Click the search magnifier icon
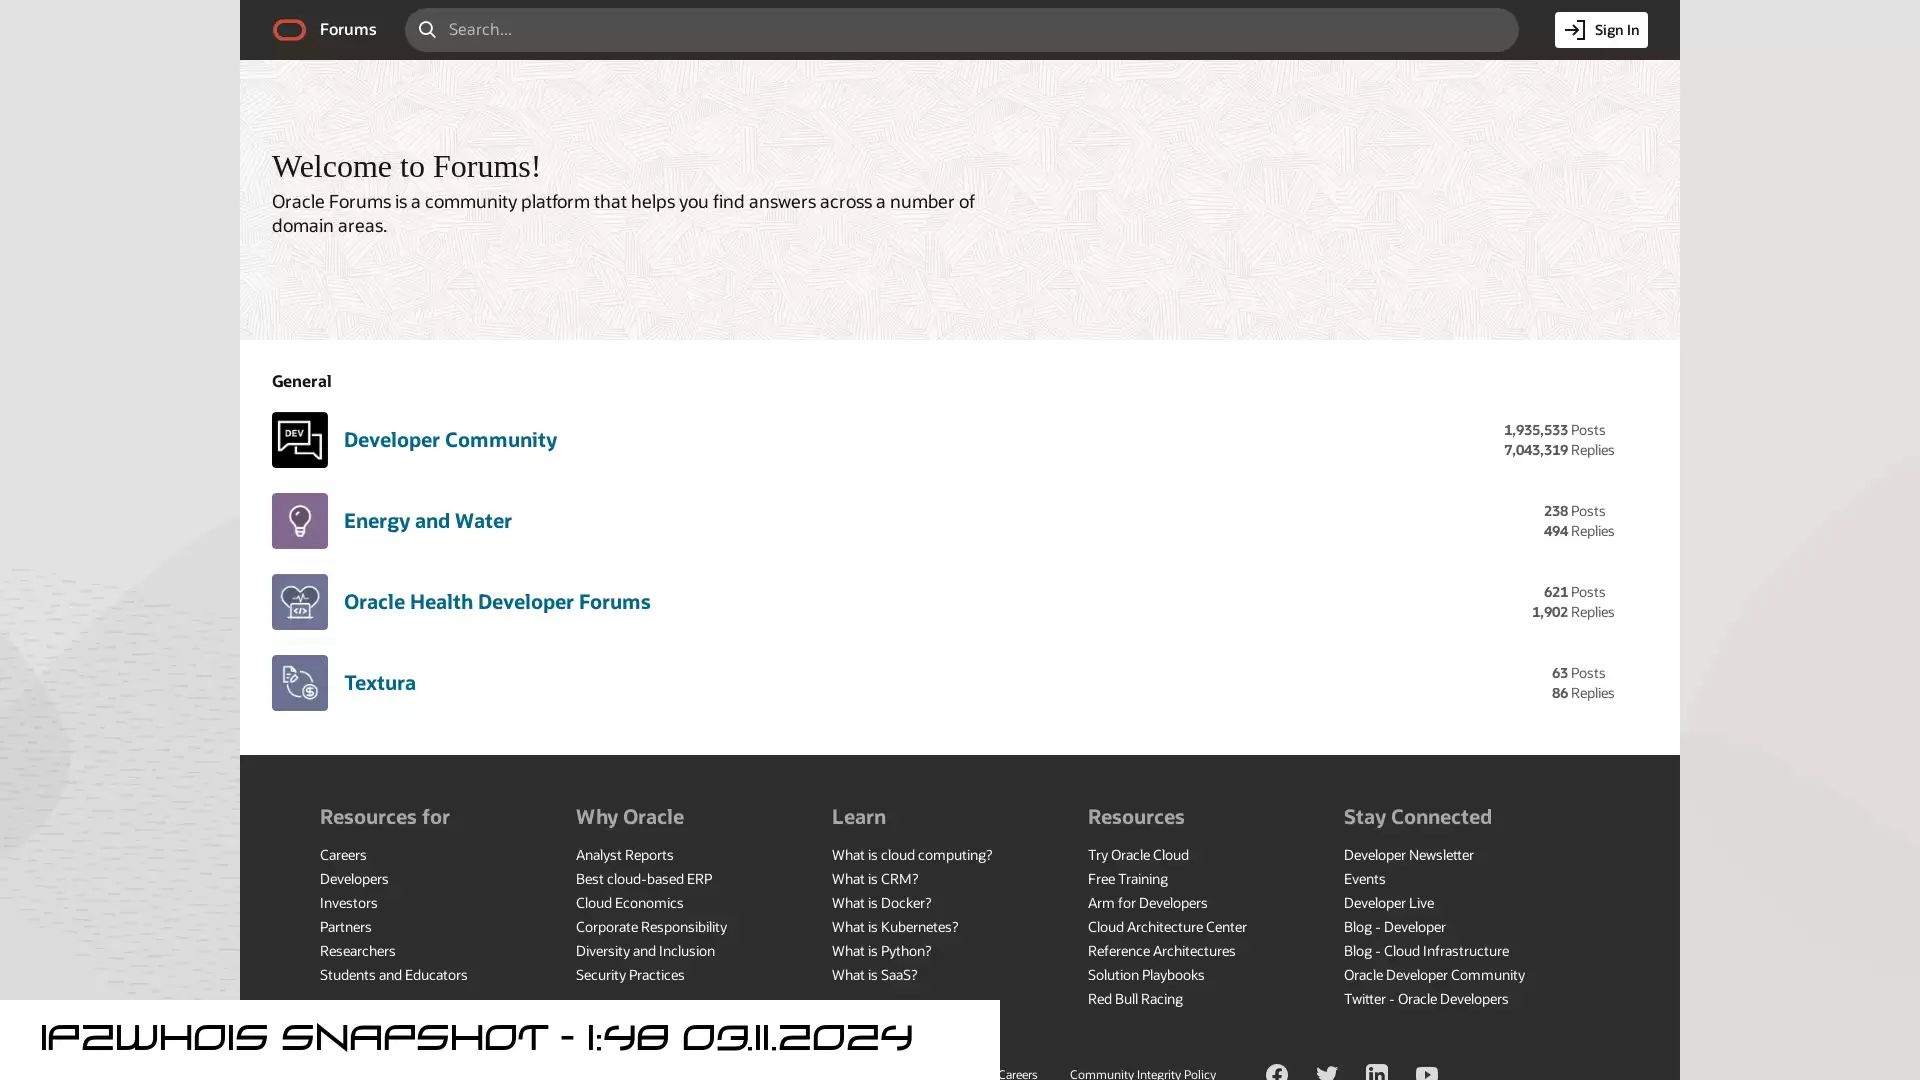Viewport: 1920px width, 1080px height. (427, 29)
